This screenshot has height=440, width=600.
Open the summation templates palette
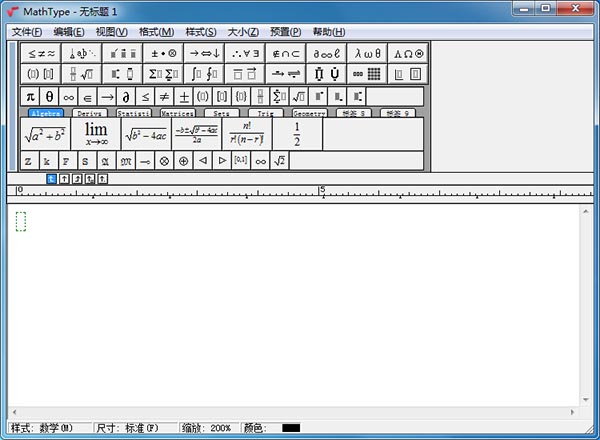(x=163, y=74)
